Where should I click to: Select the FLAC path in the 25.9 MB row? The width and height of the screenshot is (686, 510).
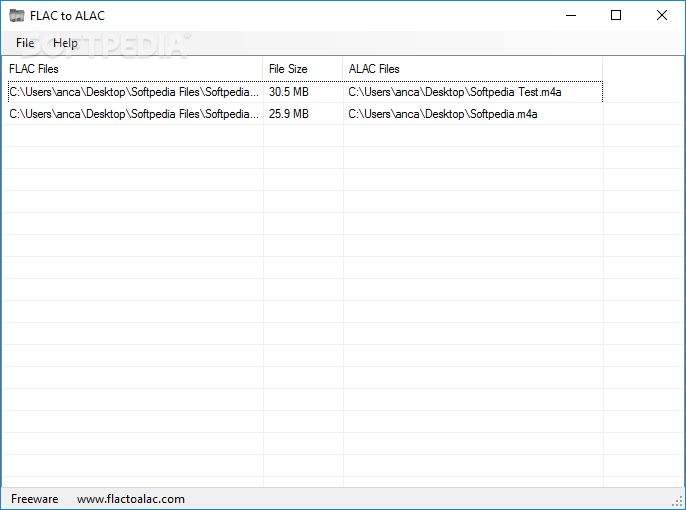coord(134,114)
